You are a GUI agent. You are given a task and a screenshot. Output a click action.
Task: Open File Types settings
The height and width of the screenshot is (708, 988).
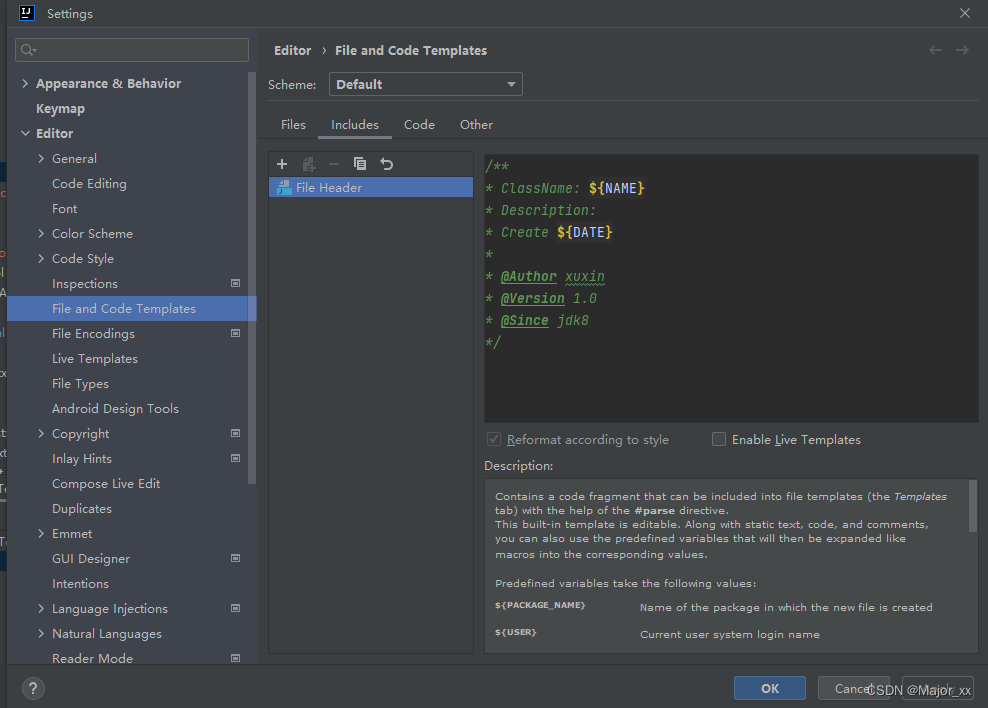(x=81, y=384)
